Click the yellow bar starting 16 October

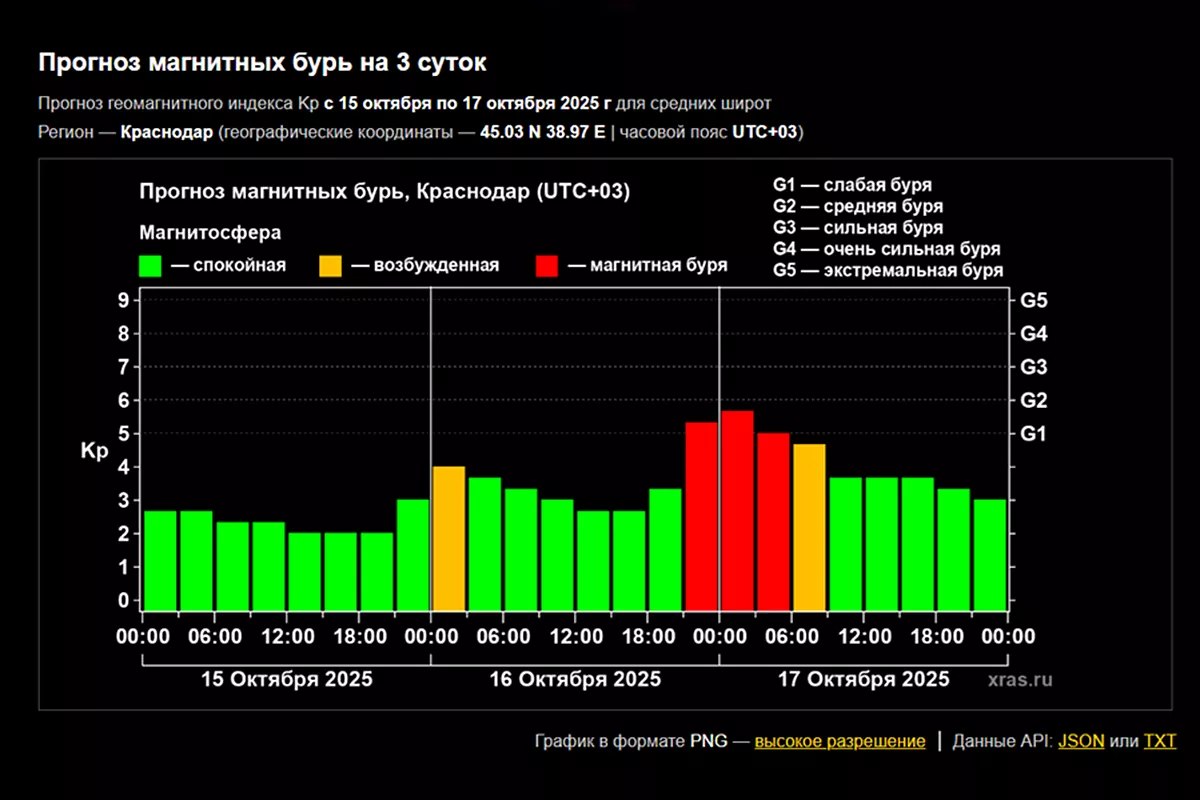pos(449,537)
